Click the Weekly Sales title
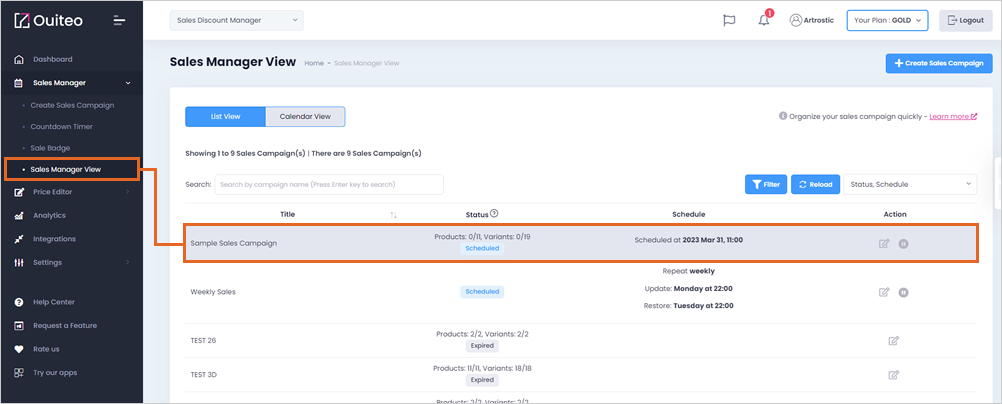1002x404 pixels. (x=213, y=292)
